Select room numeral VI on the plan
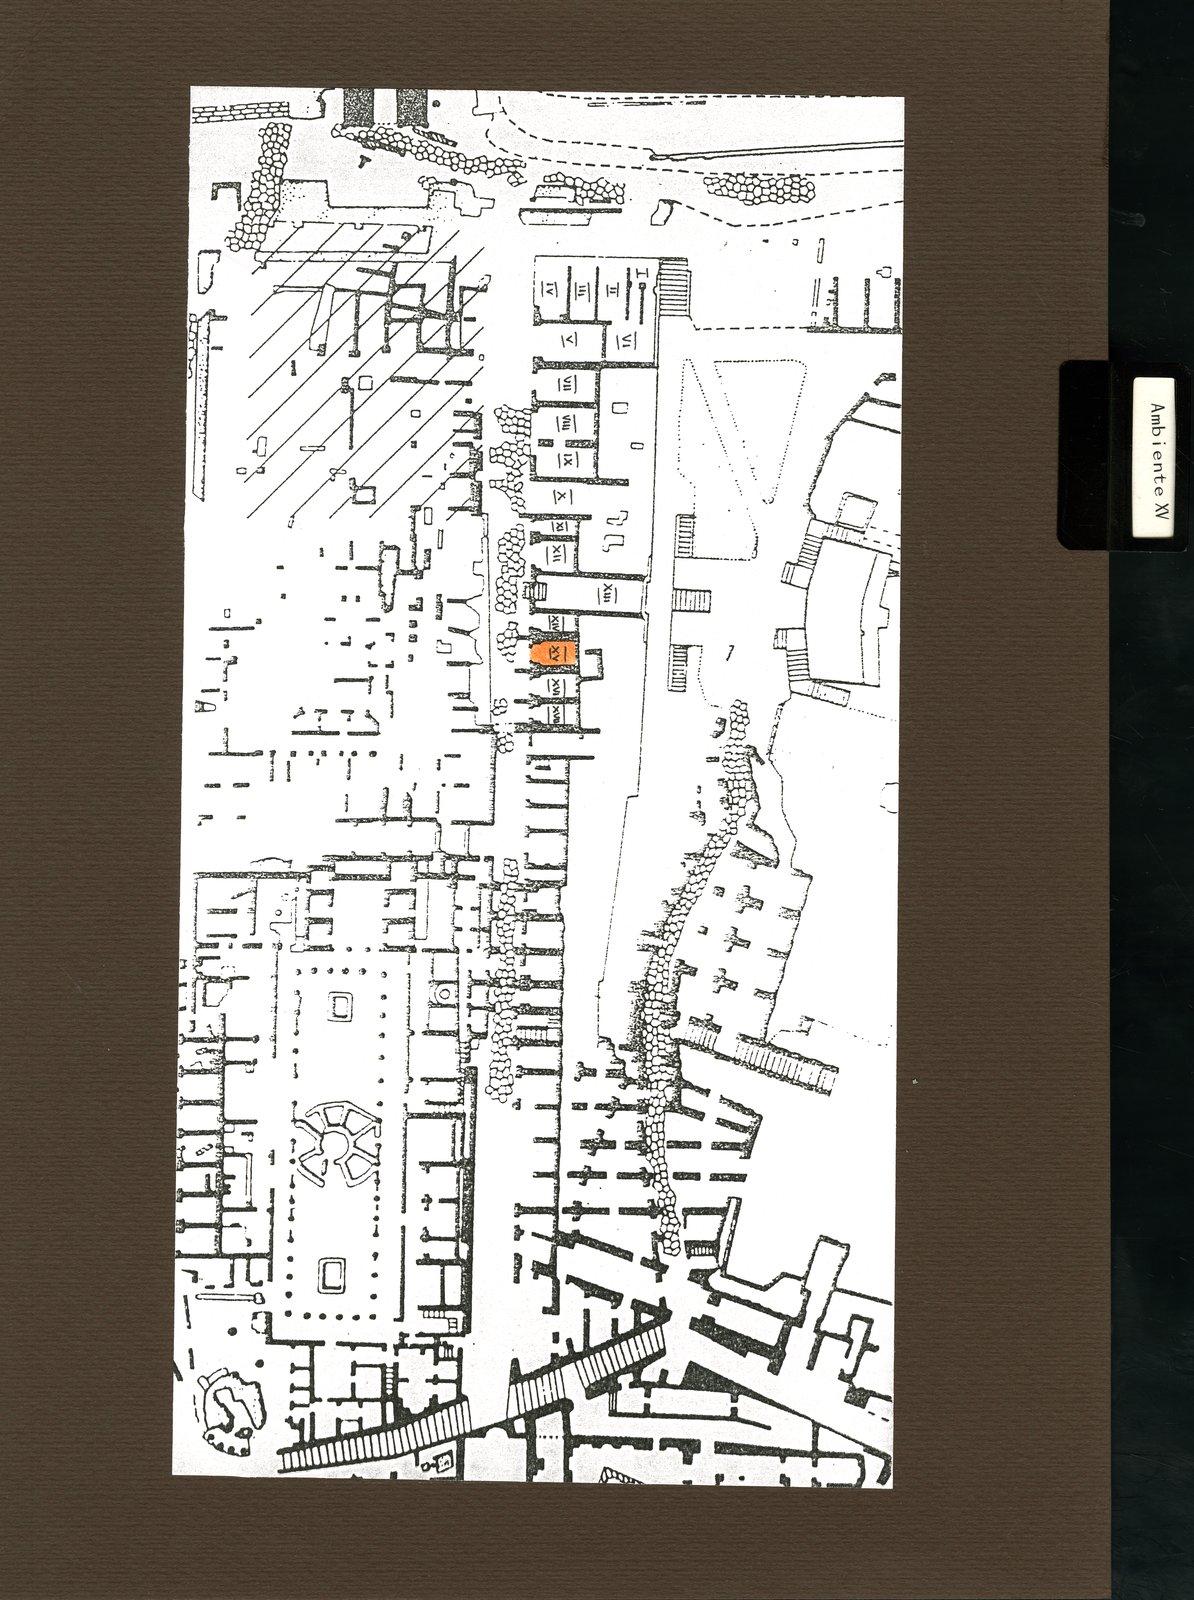This screenshot has height=1600, width=1194. 626,339
